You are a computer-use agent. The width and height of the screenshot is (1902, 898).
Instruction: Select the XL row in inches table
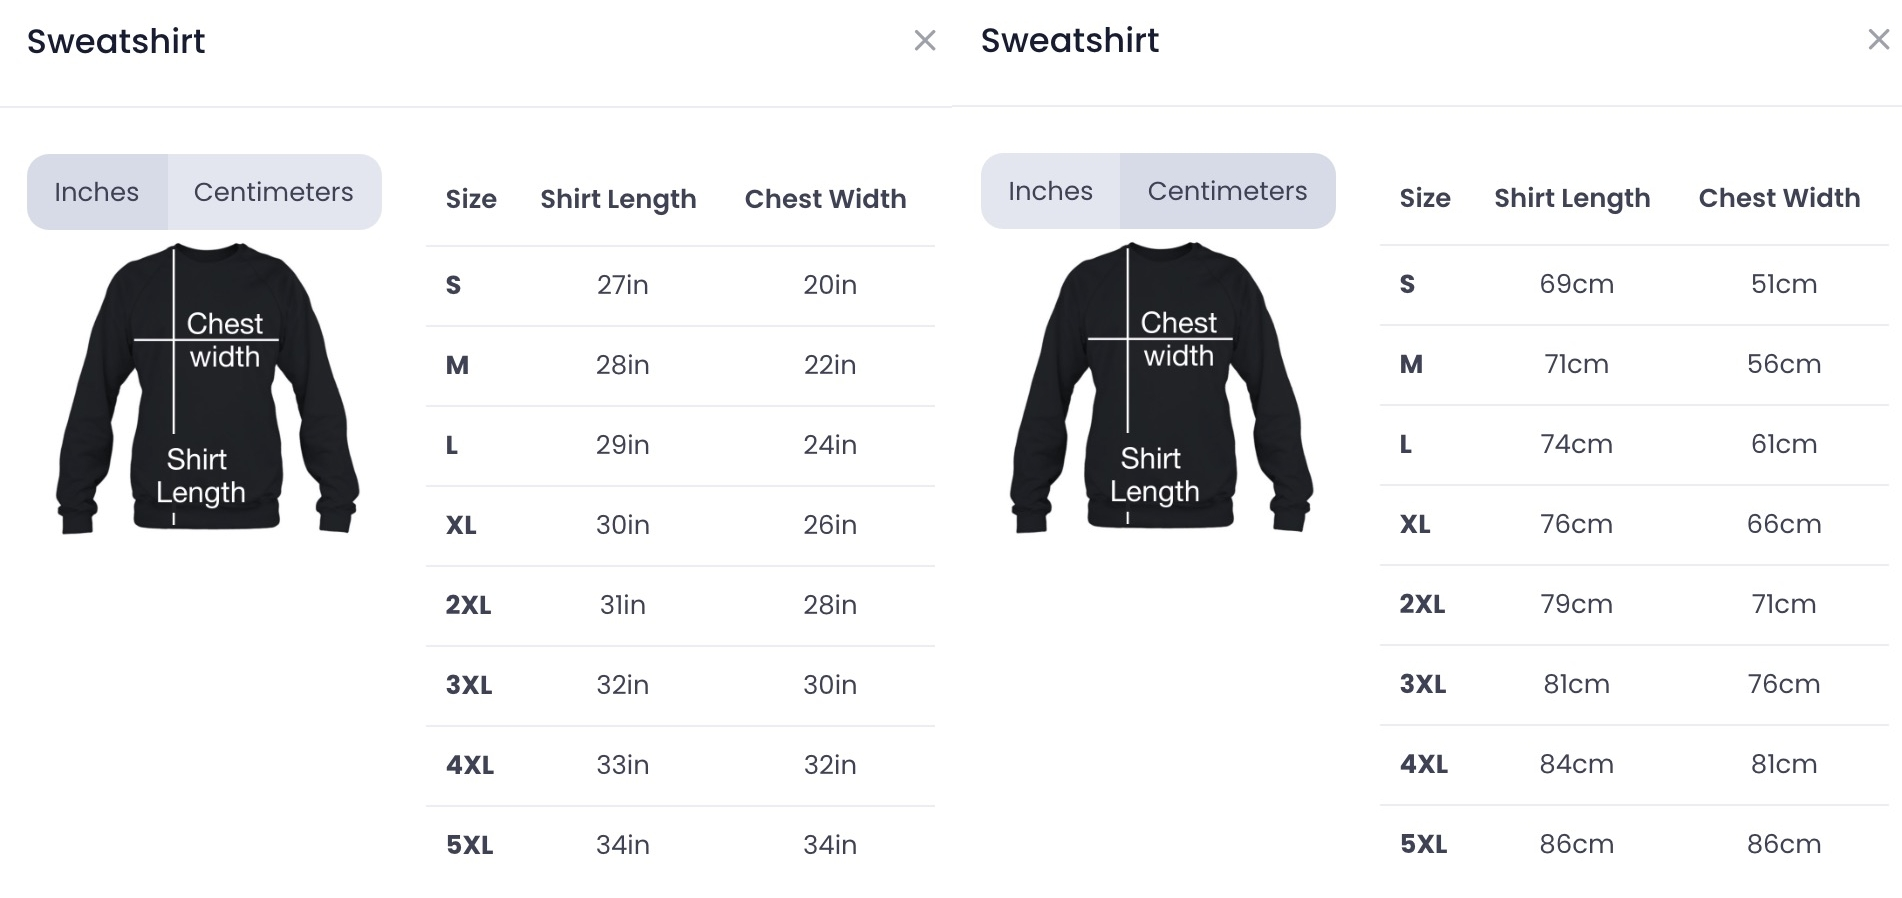680,526
